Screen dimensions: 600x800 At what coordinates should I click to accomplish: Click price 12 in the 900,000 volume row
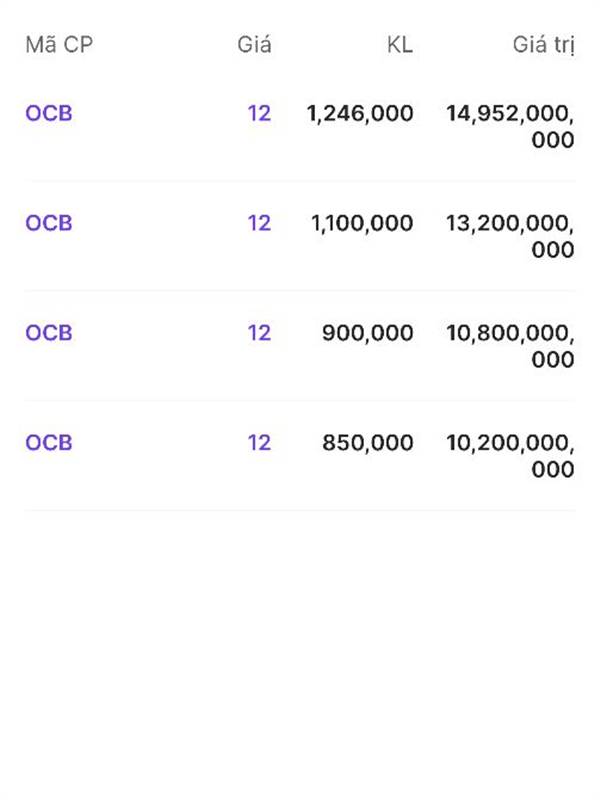point(259,333)
